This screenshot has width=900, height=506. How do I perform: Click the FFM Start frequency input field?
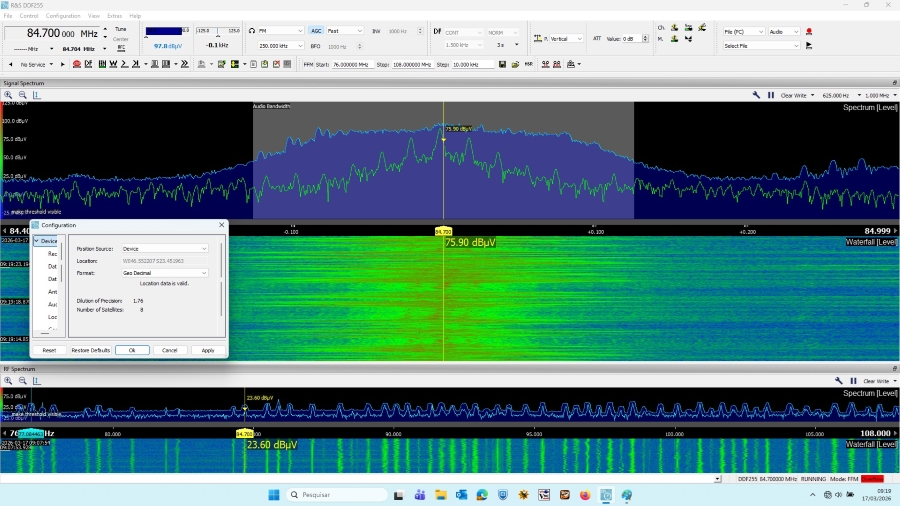[x=352, y=64]
